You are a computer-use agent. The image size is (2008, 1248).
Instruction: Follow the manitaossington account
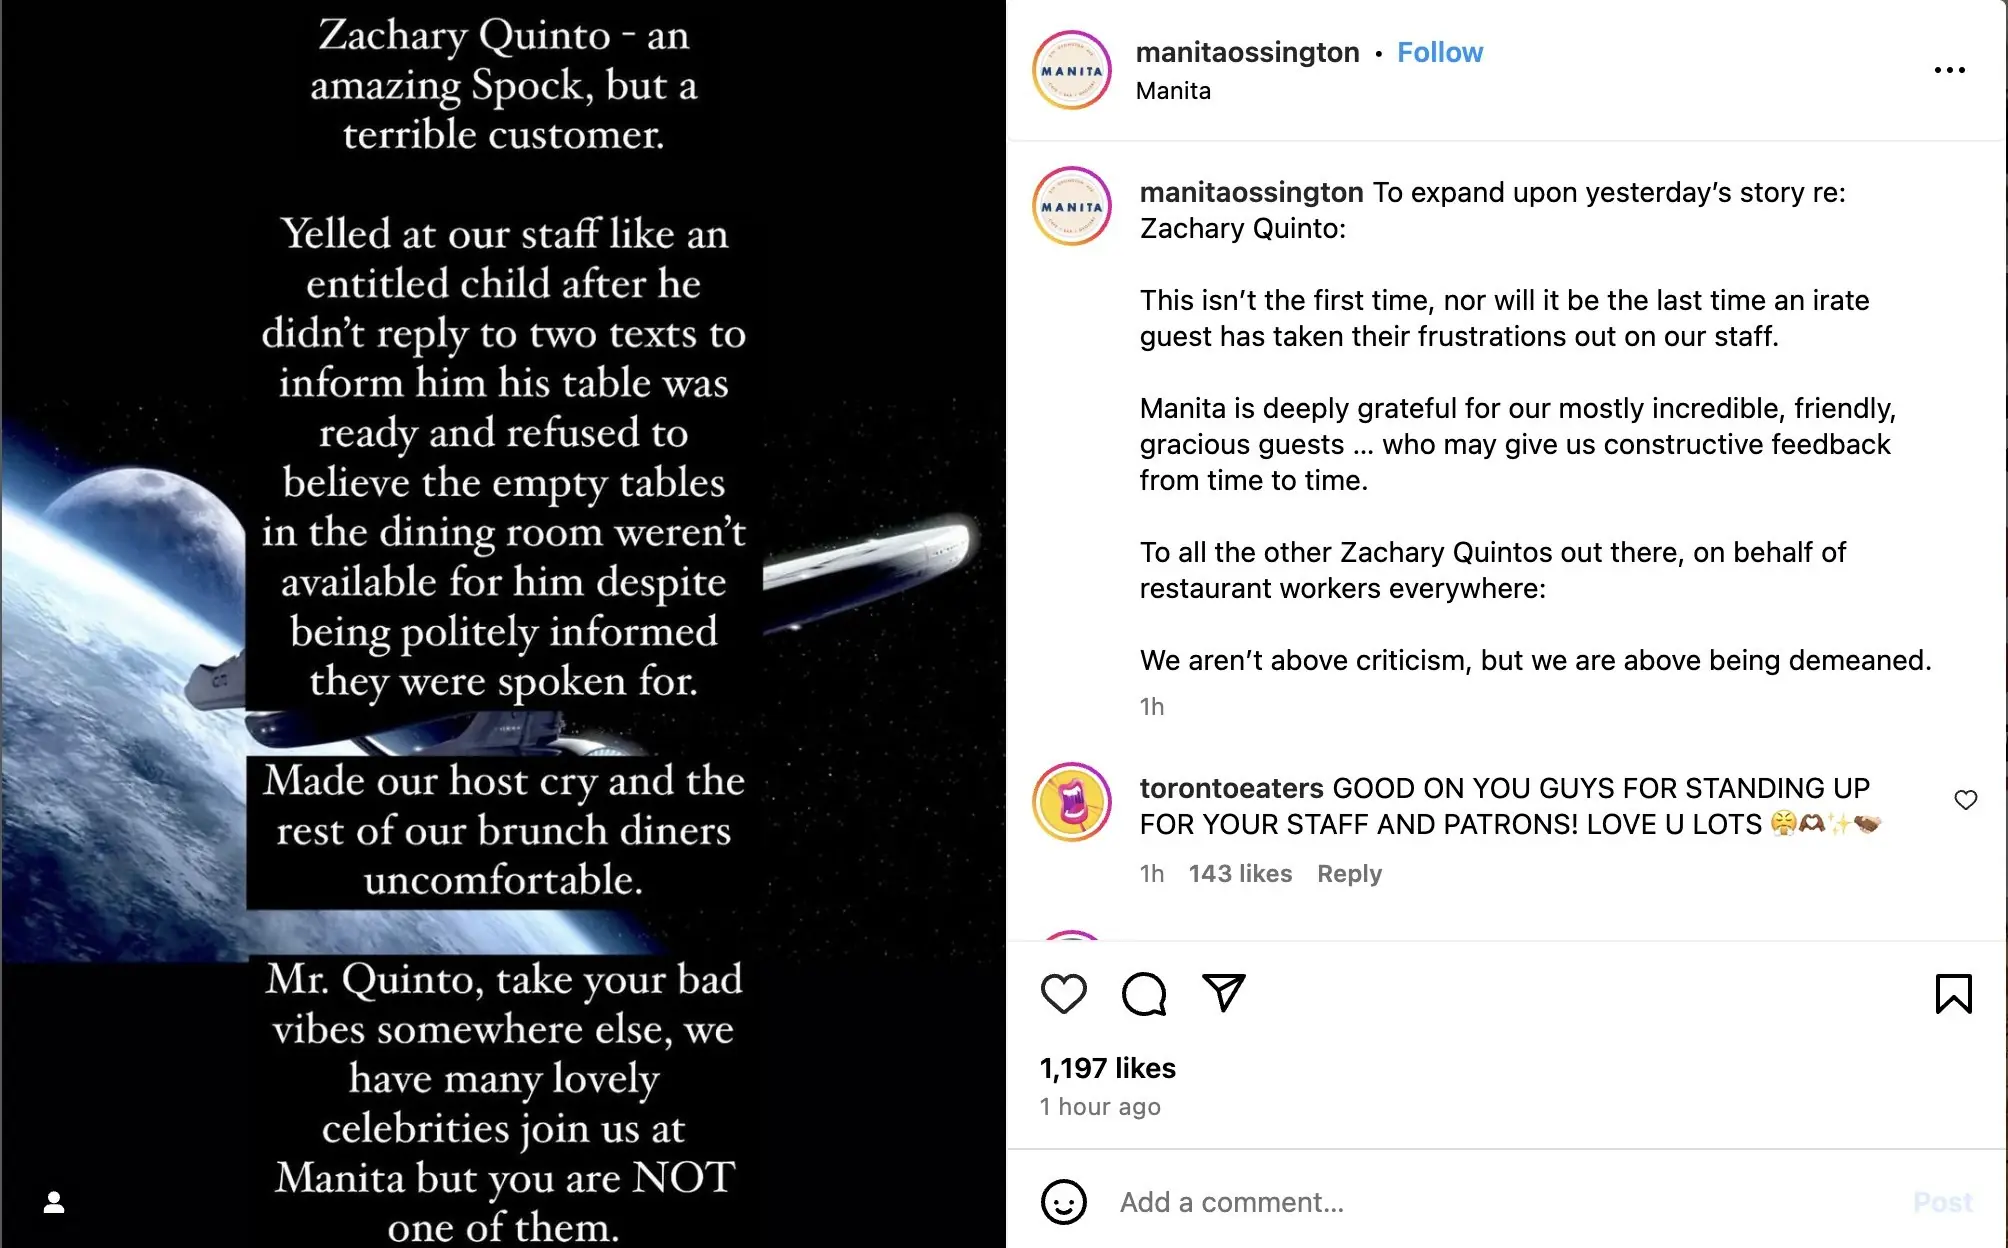[x=1439, y=52]
